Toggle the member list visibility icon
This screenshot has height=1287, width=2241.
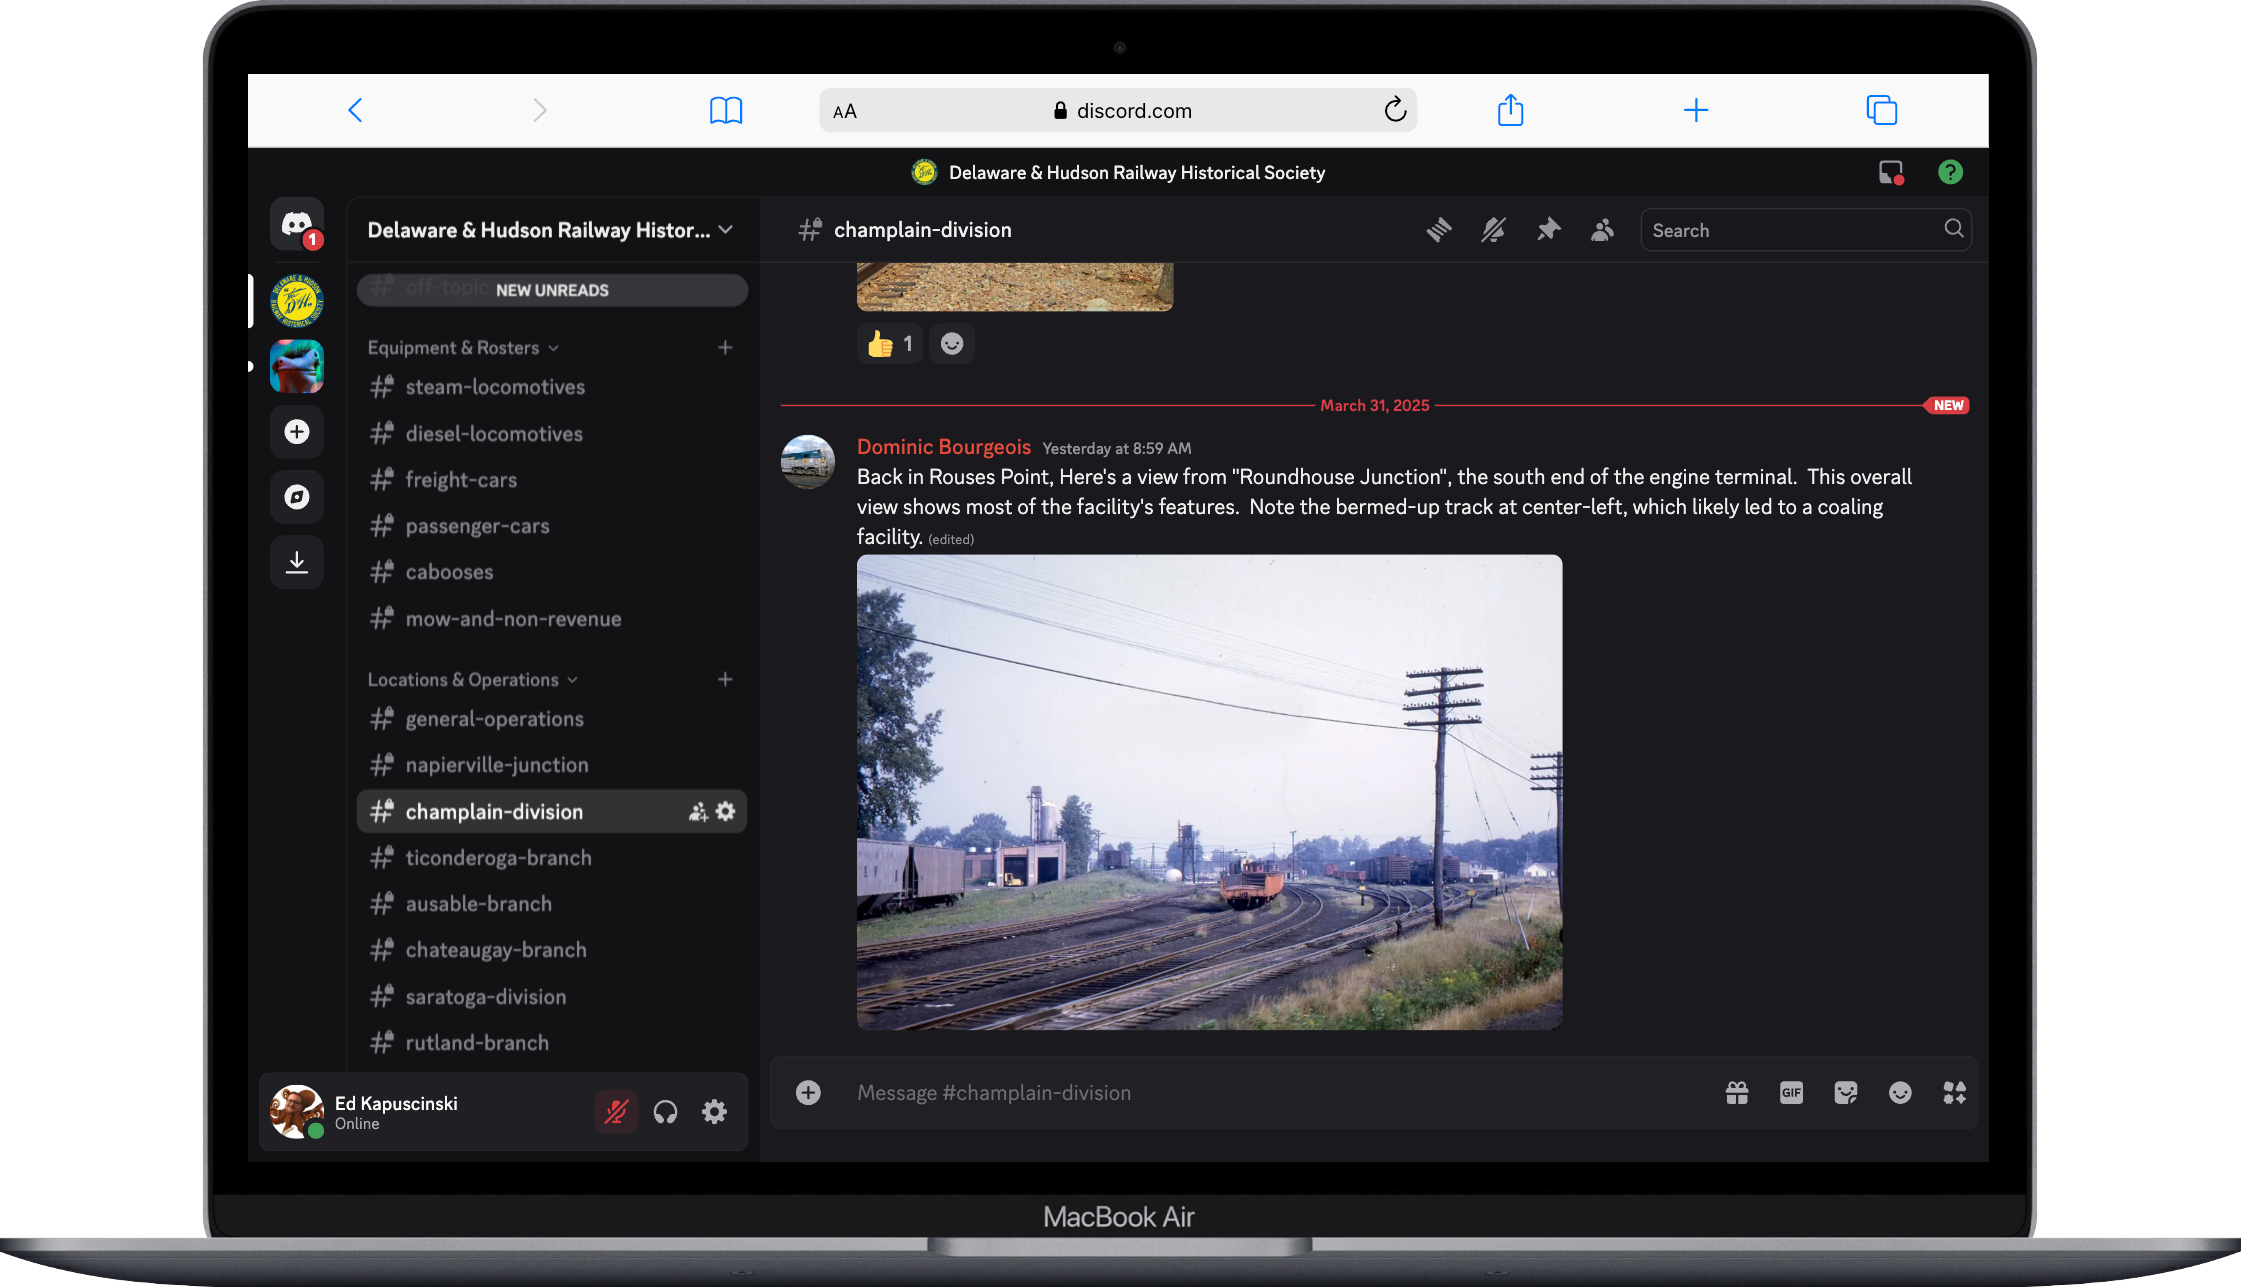tap(1602, 230)
